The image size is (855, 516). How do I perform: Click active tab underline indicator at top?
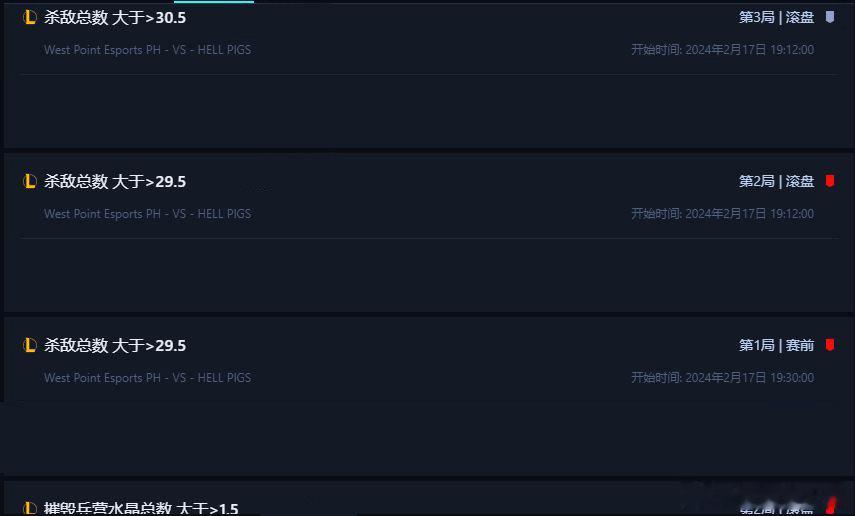214,2
